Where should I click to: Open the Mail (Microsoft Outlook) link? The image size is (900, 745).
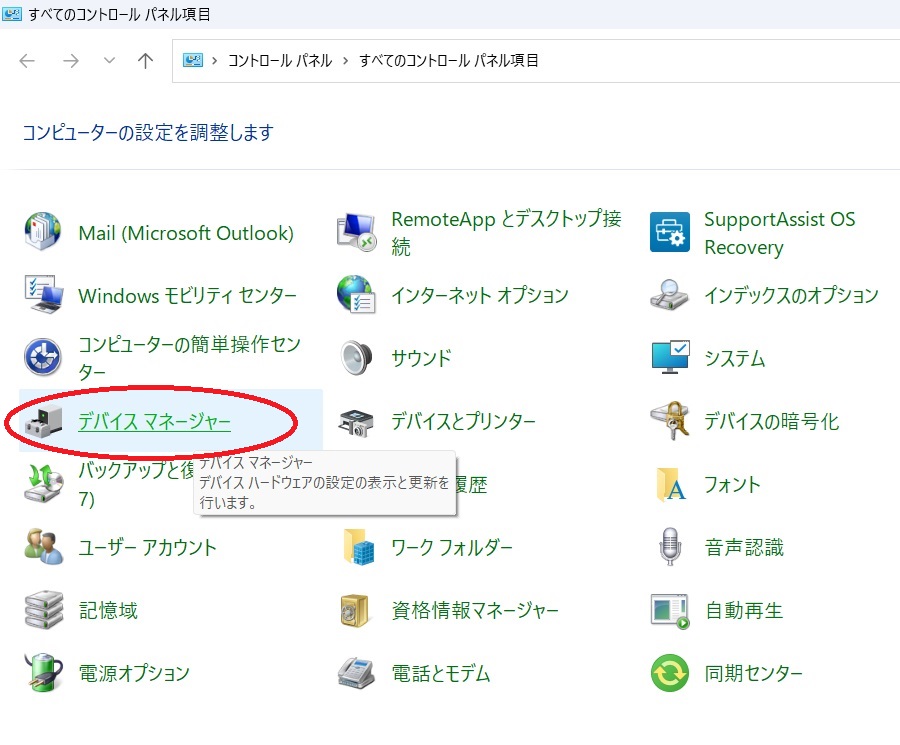[x=186, y=233]
